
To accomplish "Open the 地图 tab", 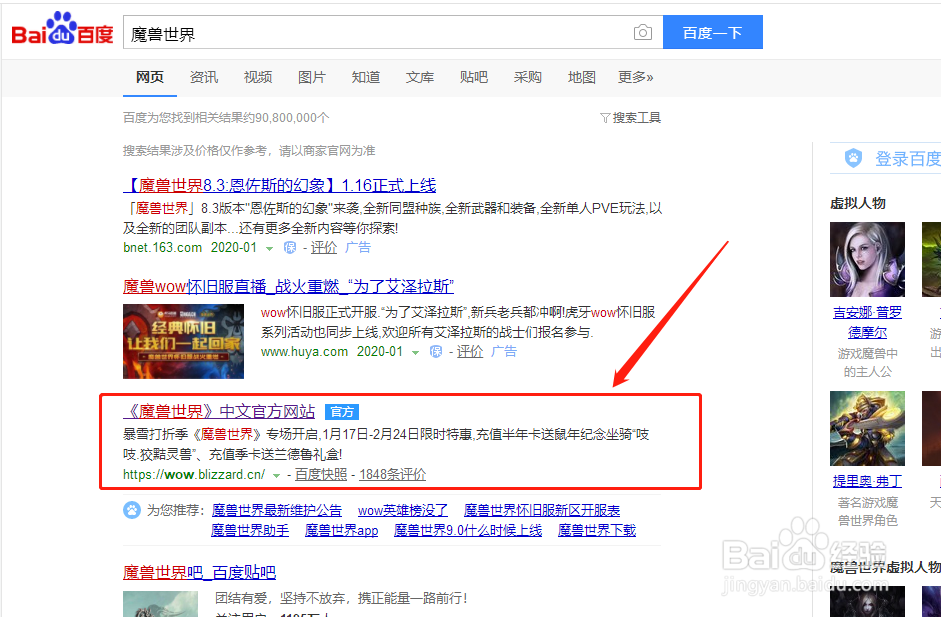I will [582, 77].
